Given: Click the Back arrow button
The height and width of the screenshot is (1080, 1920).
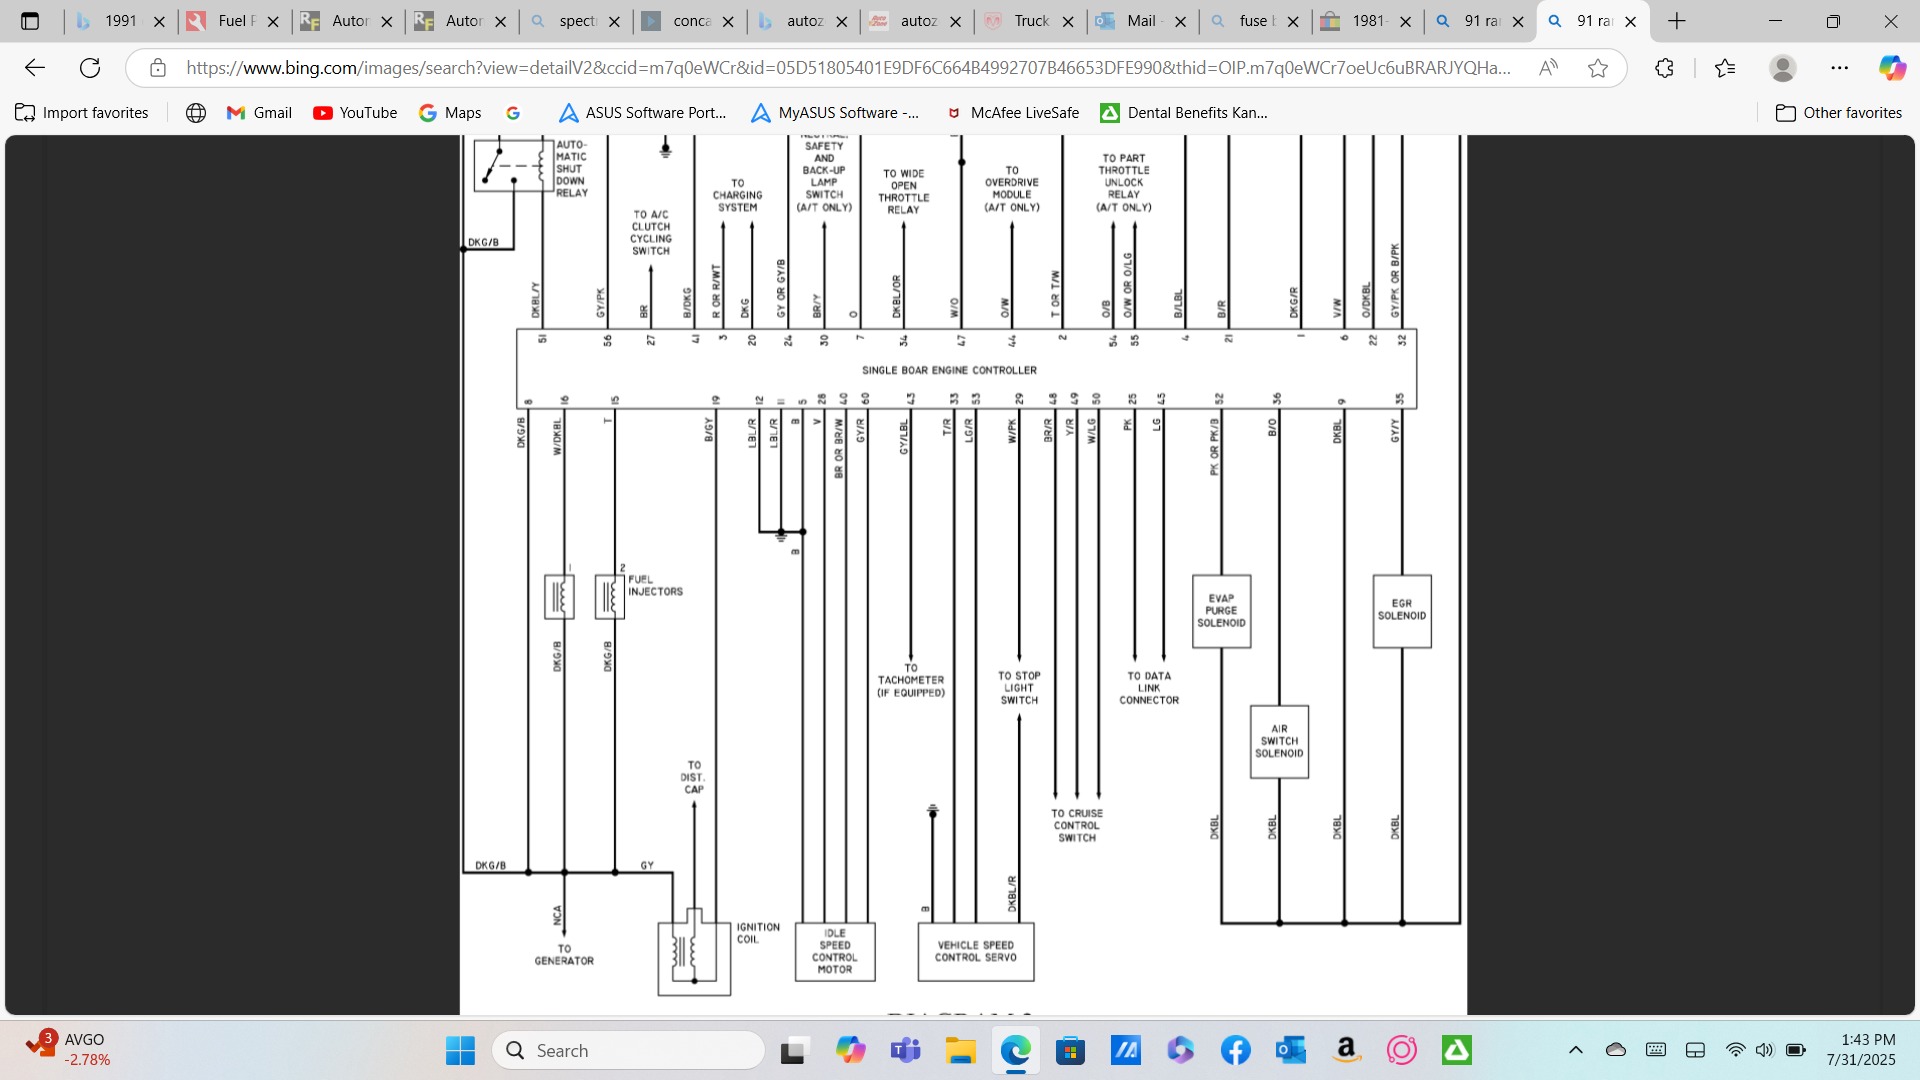Looking at the screenshot, I should [x=35, y=68].
